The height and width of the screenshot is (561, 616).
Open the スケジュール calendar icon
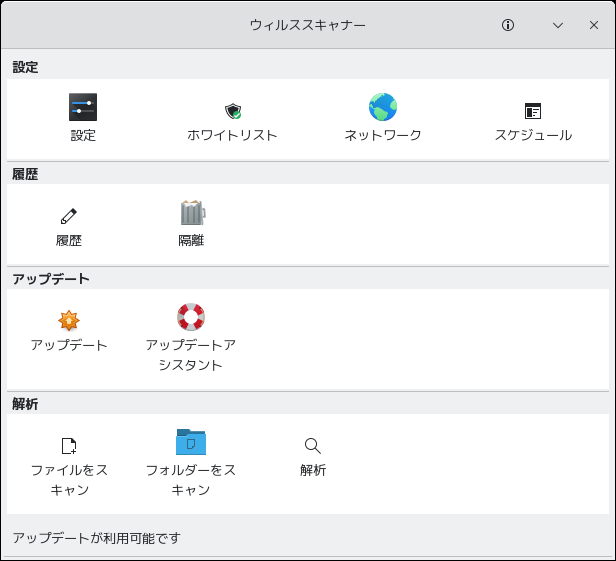tap(533, 110)
